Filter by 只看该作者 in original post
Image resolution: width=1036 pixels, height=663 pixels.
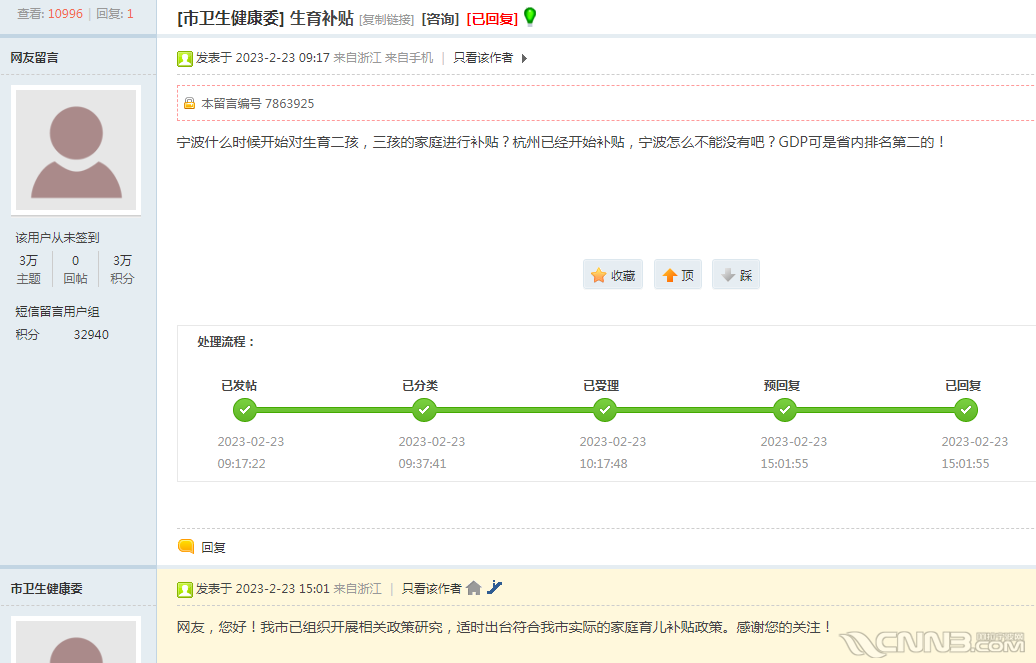tap(483, 58)
